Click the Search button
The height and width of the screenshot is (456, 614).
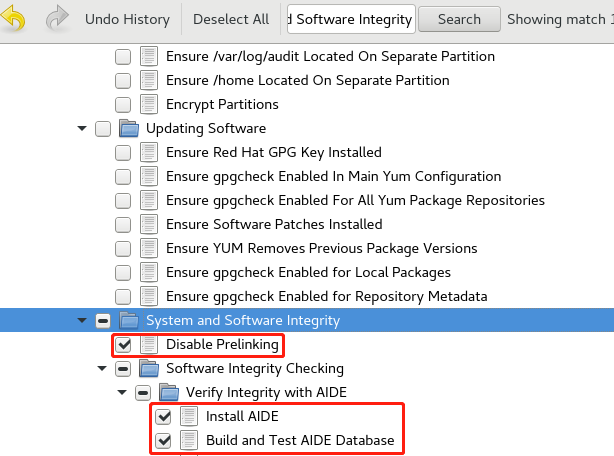coord(459,19)
